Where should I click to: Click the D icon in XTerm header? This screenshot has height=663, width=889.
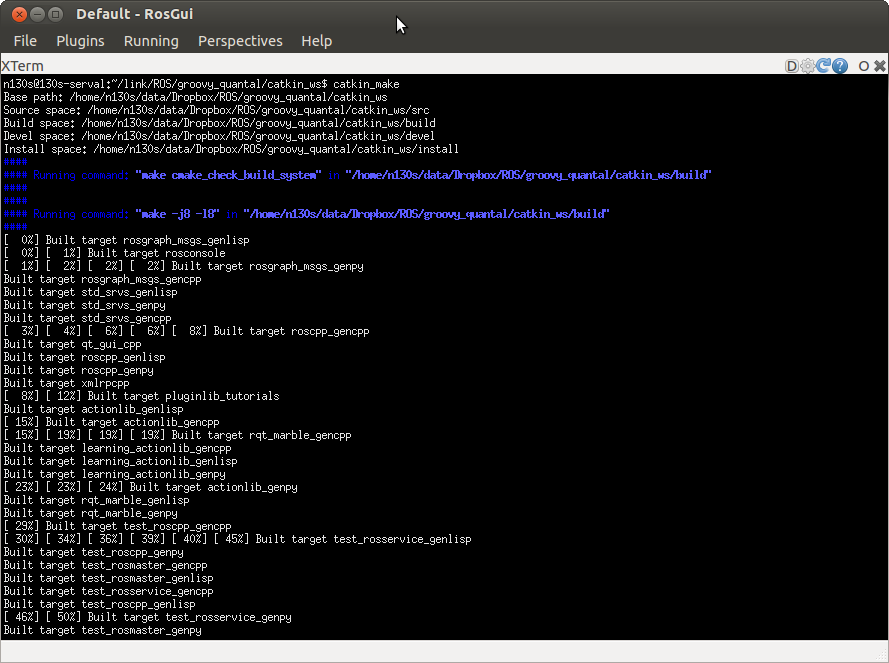pyautogui.click(x=791, y=66)
